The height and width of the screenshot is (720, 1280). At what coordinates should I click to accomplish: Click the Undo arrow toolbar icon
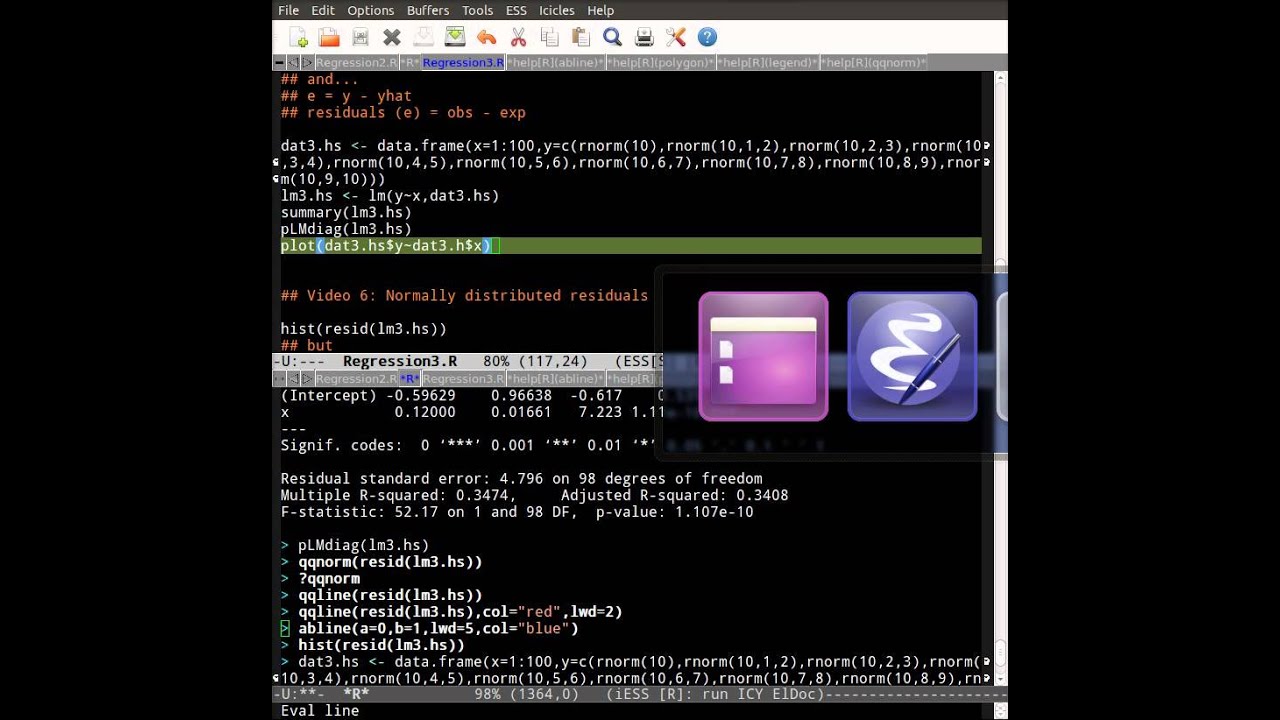click(487, 37)
